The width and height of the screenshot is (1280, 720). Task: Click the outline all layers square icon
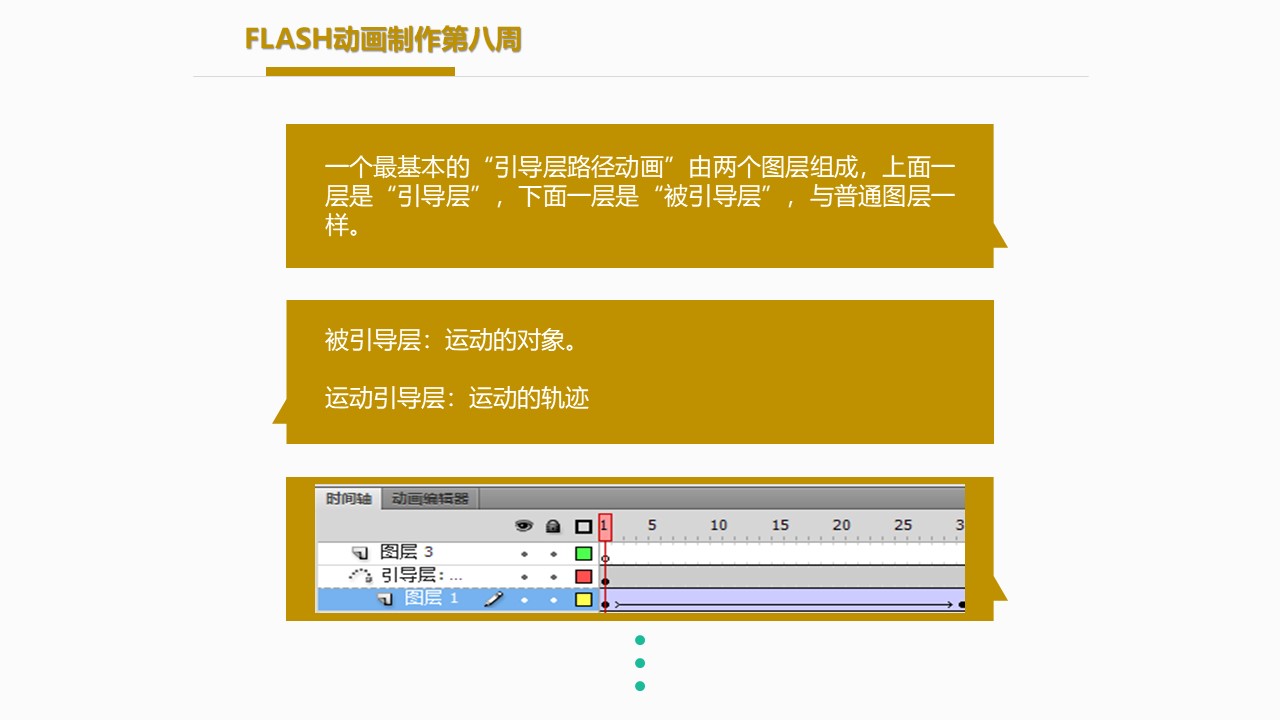coord(584,526)
